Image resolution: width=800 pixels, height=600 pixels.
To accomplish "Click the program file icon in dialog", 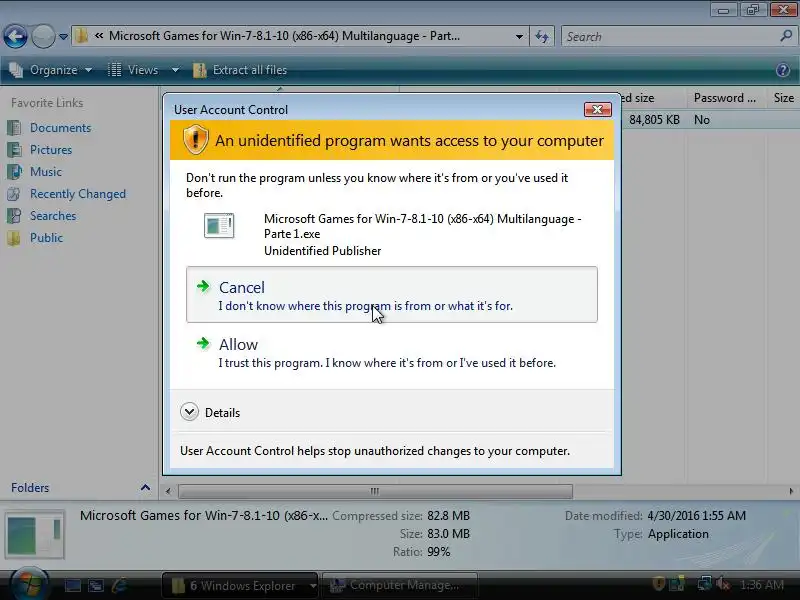I will (219, 225).
